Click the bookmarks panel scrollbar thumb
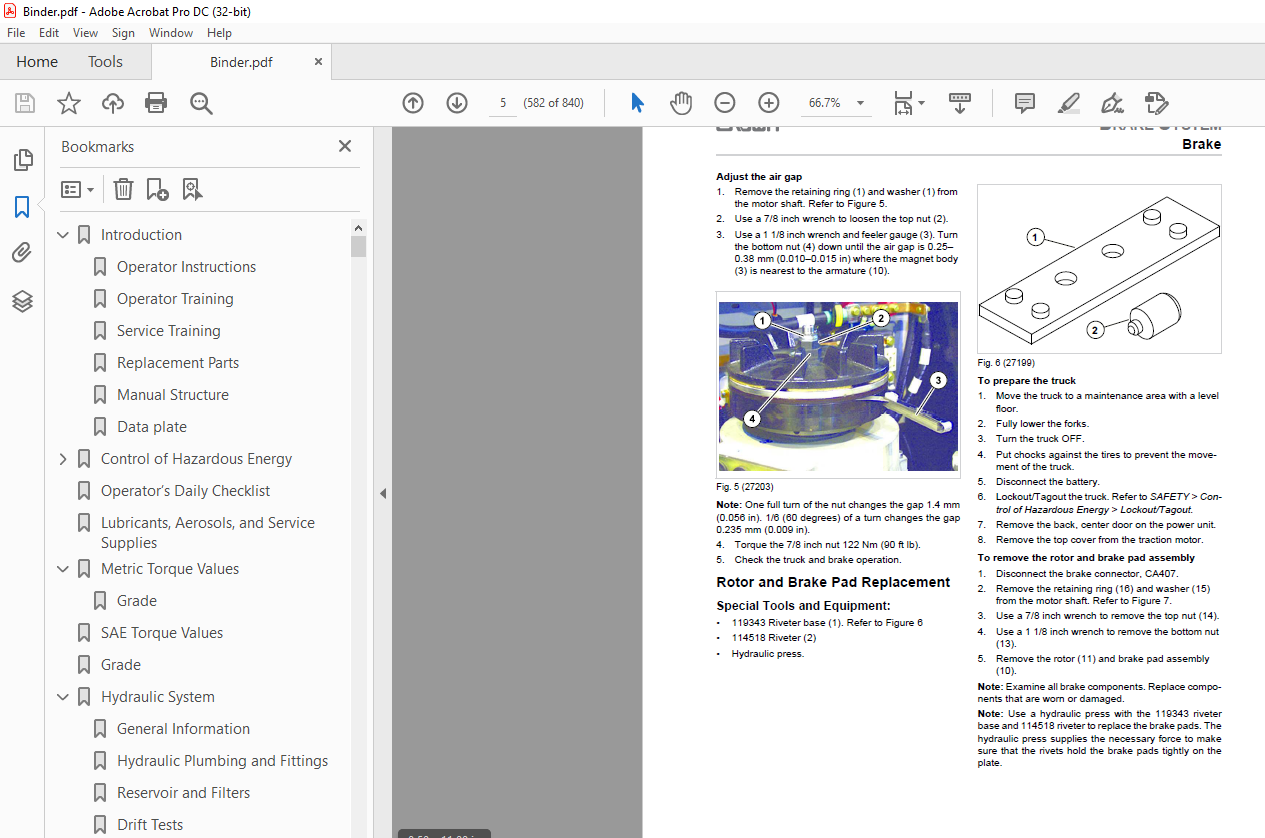This screenshot has width=1265, height=838. coord(358,247)
